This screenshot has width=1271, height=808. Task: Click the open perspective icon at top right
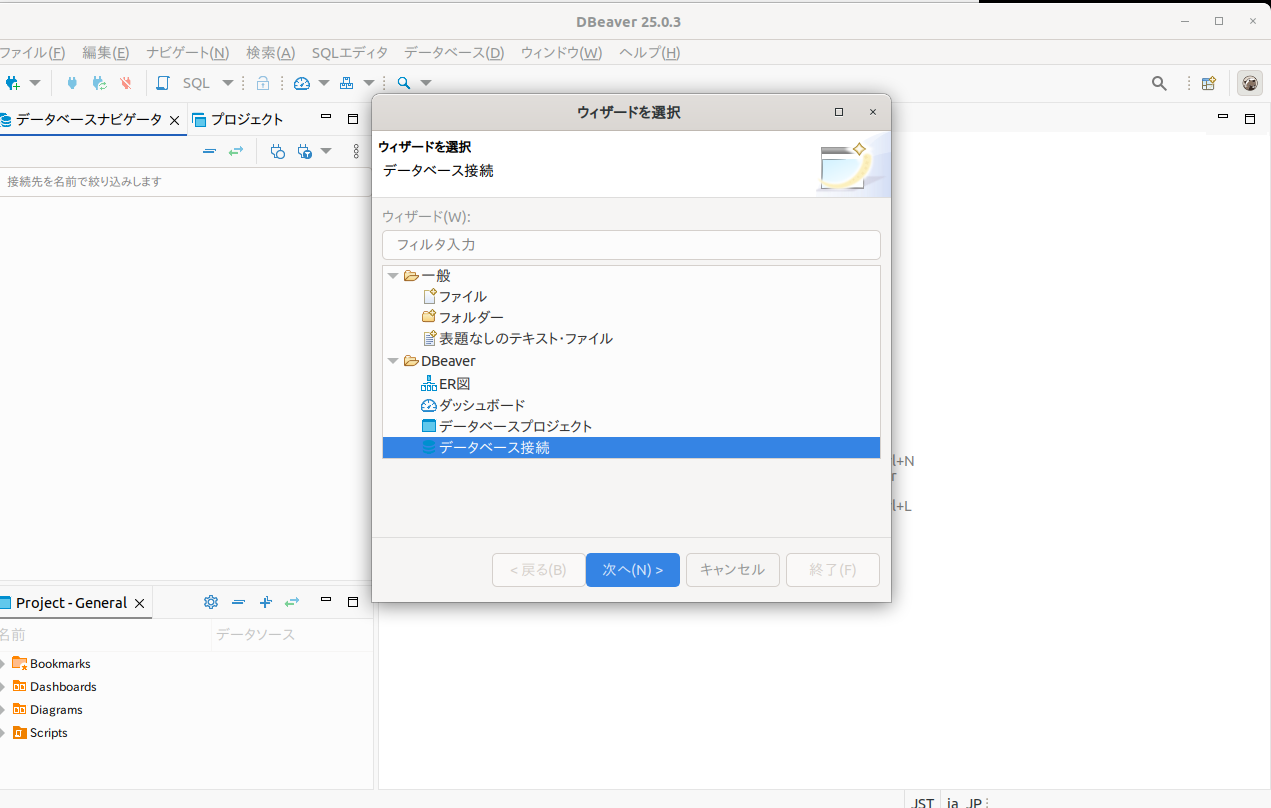pos(1209,83)
